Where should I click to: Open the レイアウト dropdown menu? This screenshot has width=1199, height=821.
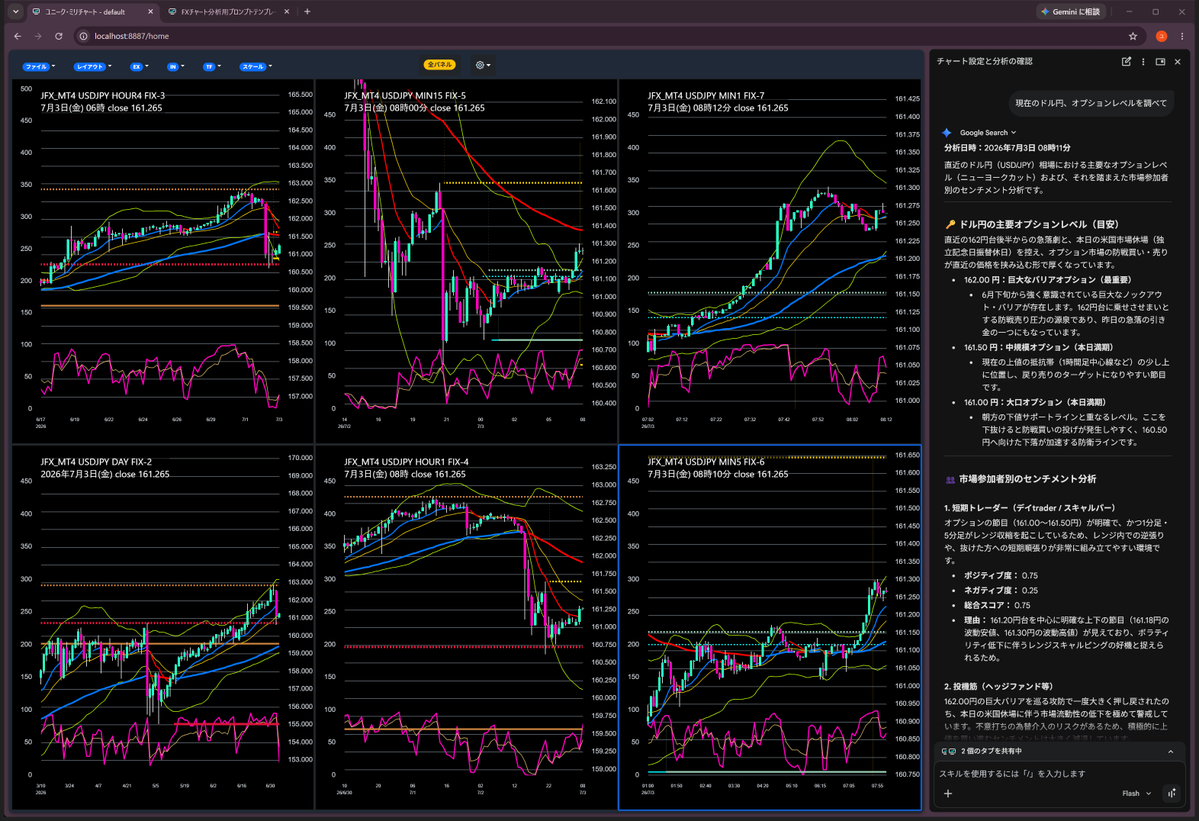coord(93,67)
